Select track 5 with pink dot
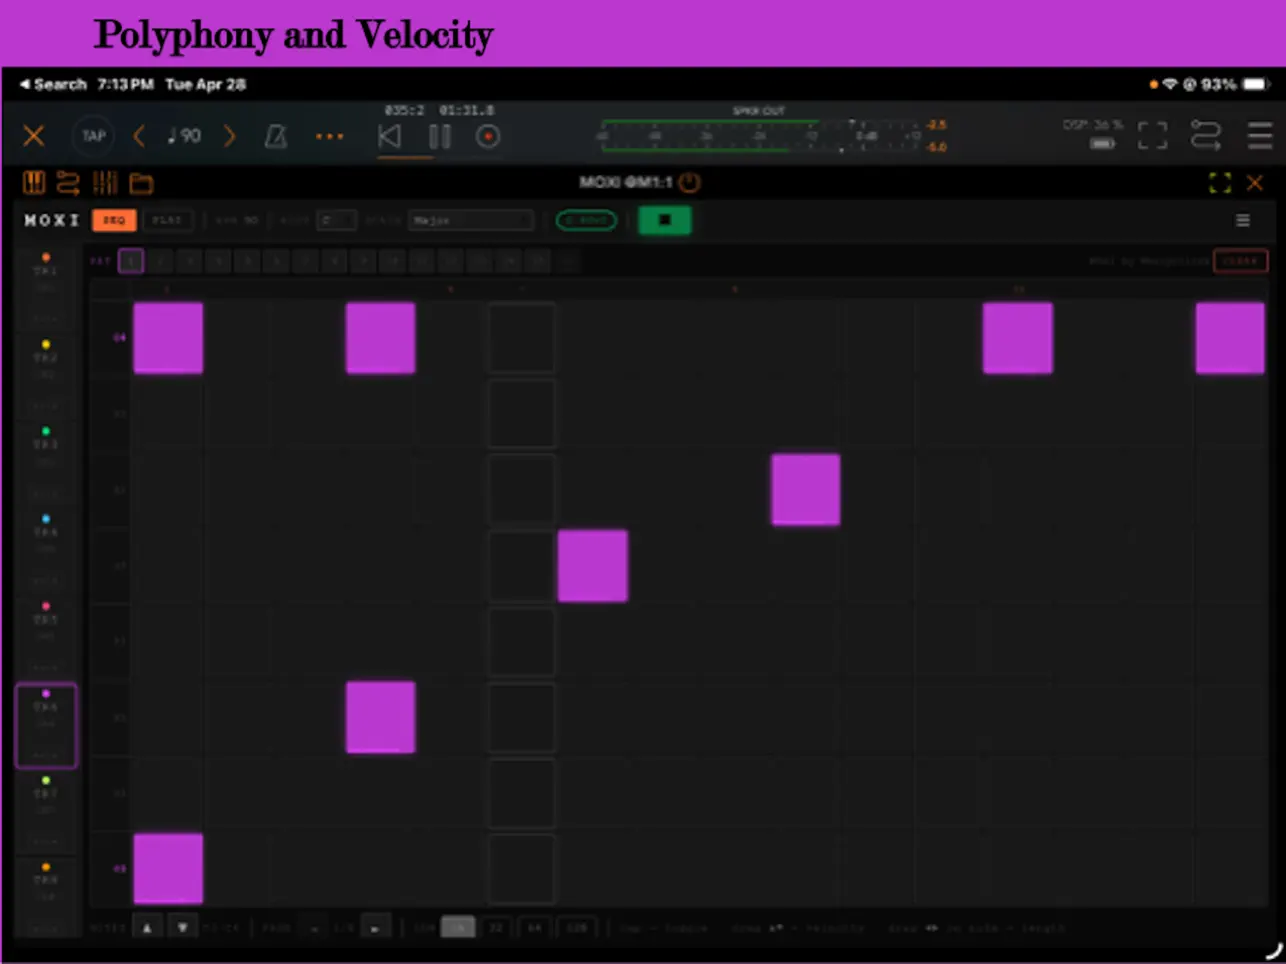The image size is (1286, 964). [46, 639]
